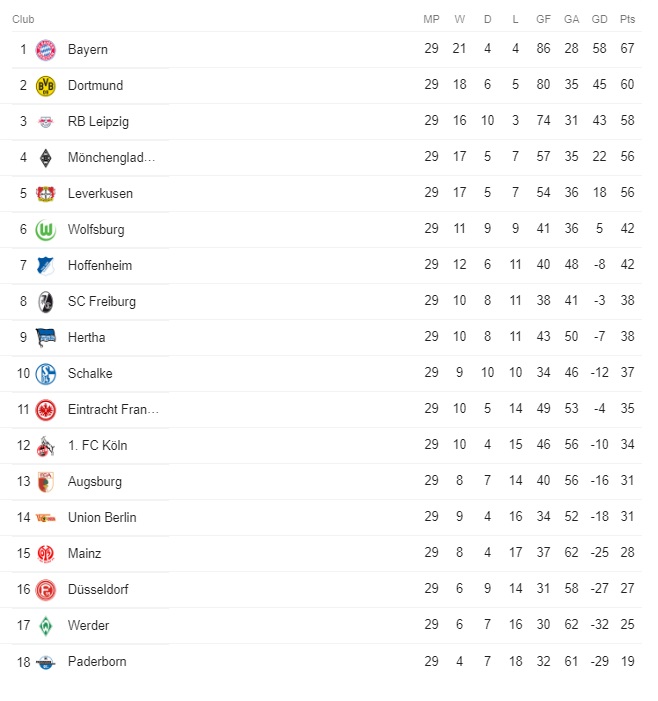Select the RB Leipzig crest
Screen dimensions: 658x701
(x=46, y=122)
